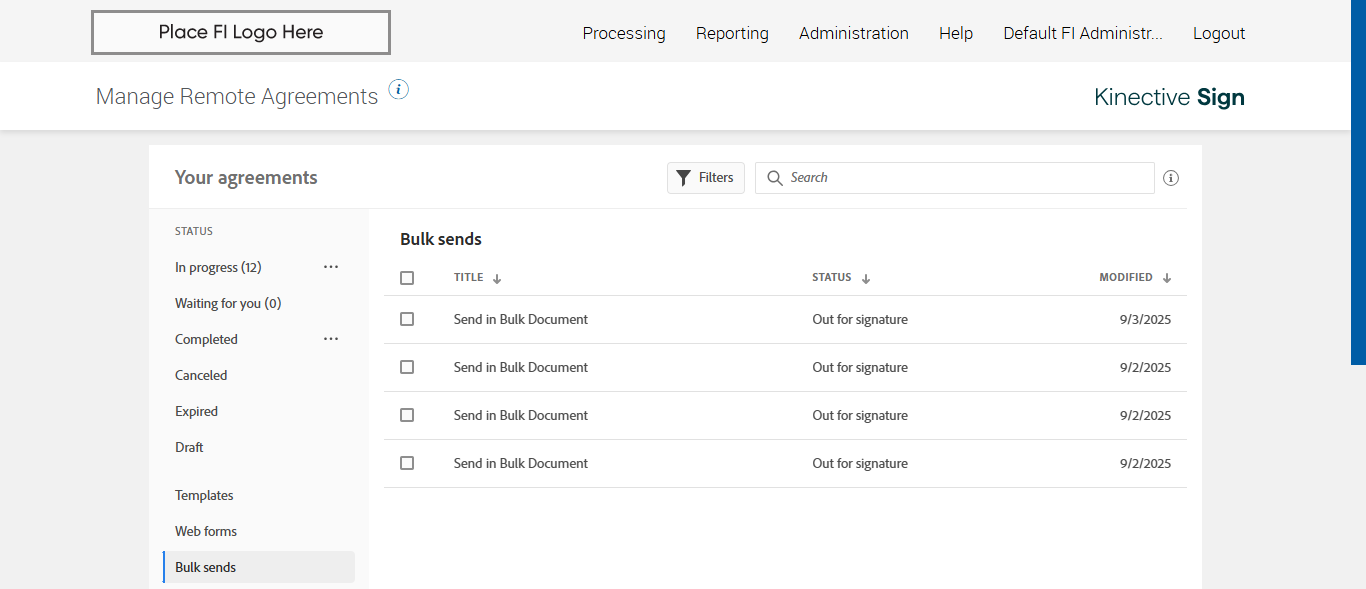1366x589 pixels.
Task: Open the Processing menu
Action: 624,33
